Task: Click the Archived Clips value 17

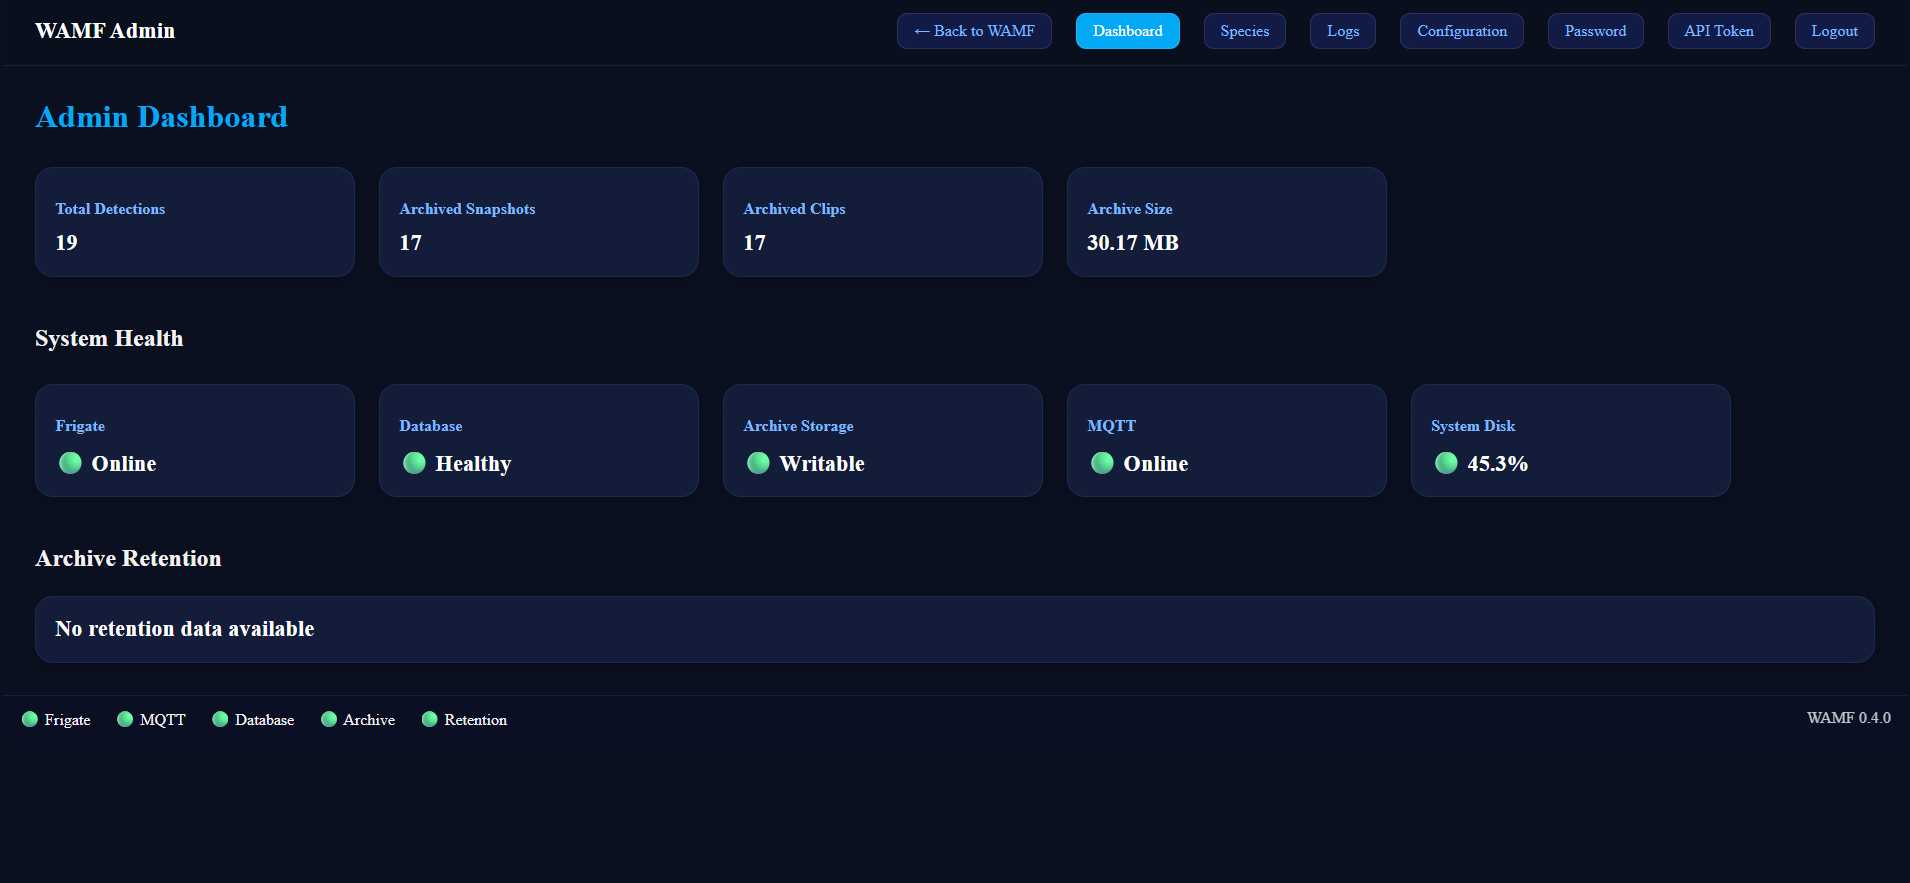Action: coord(754,243)
